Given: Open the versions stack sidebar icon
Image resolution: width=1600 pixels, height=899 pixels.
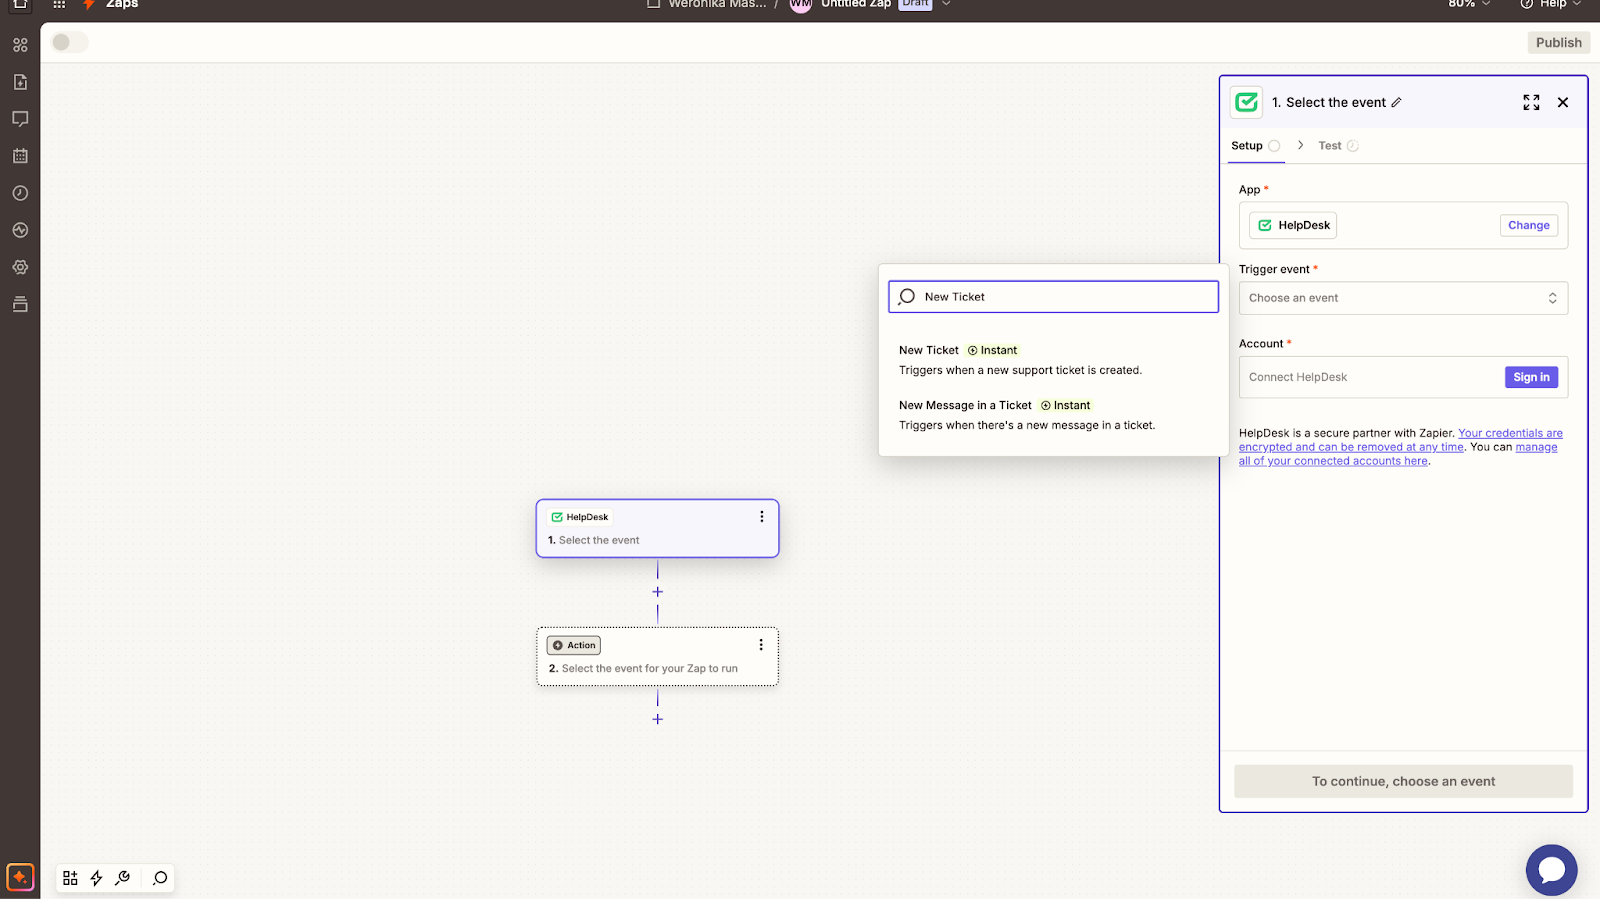Looking at the screenshot, I should 20,304.
